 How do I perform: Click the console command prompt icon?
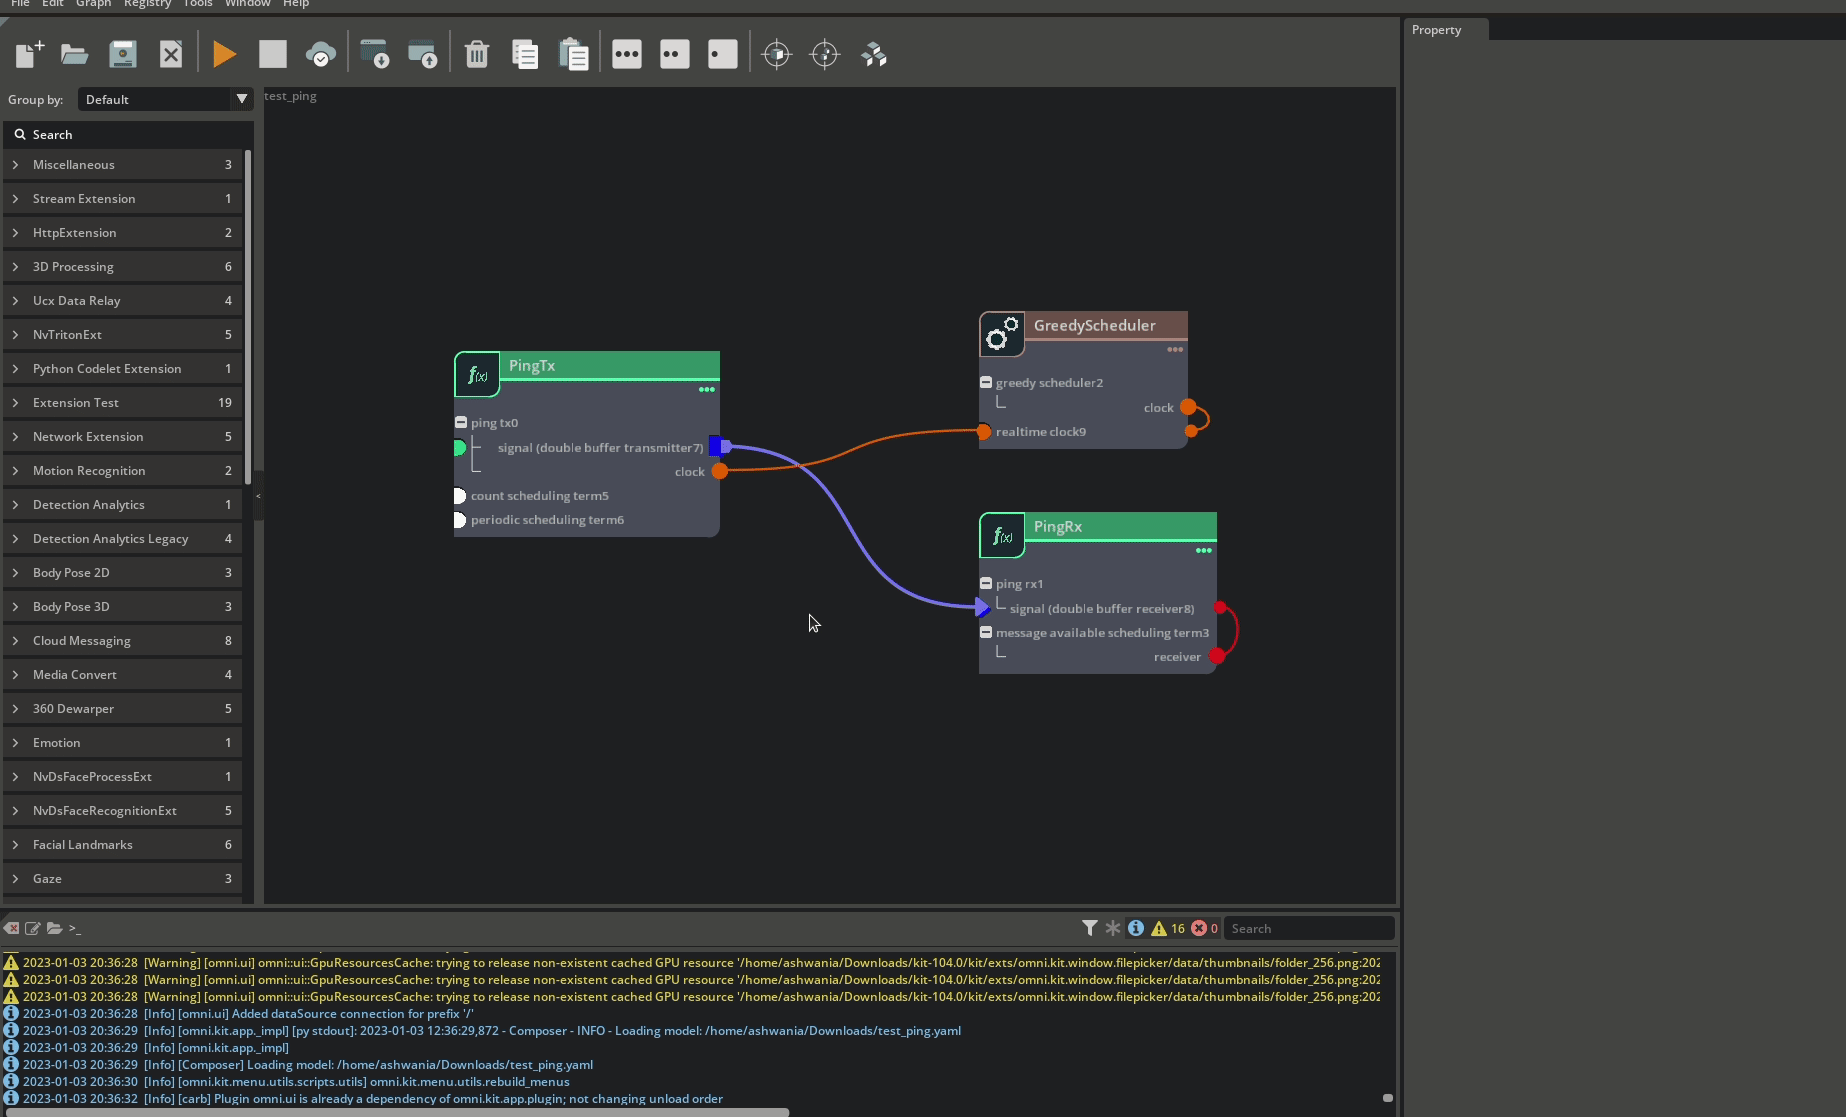tap(75, 929)
